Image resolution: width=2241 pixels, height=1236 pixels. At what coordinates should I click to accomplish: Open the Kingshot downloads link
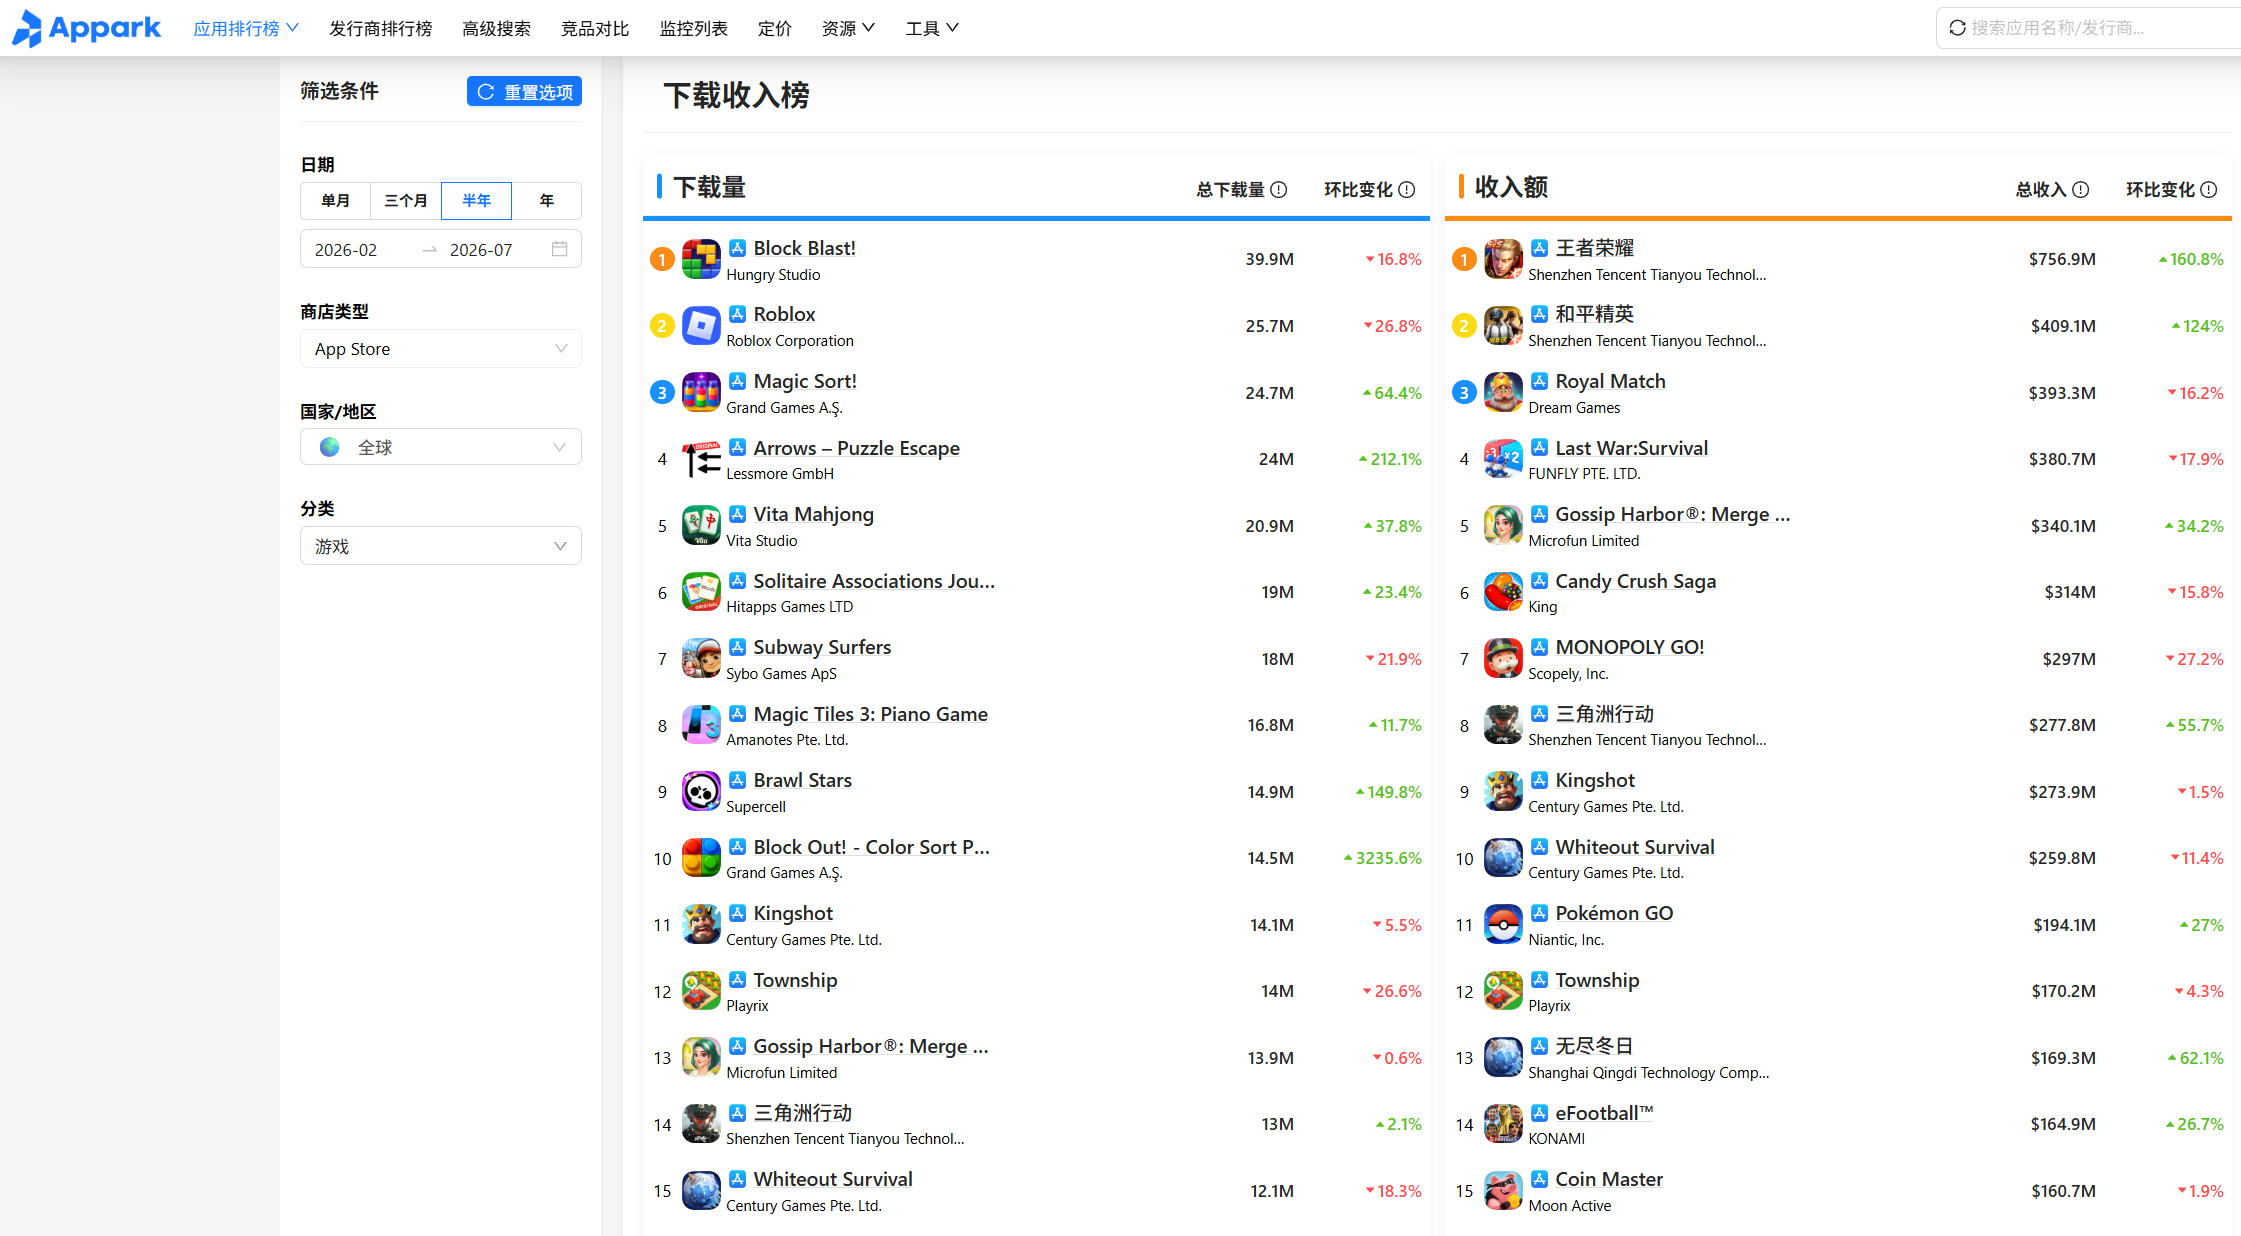tap(793, 913)
